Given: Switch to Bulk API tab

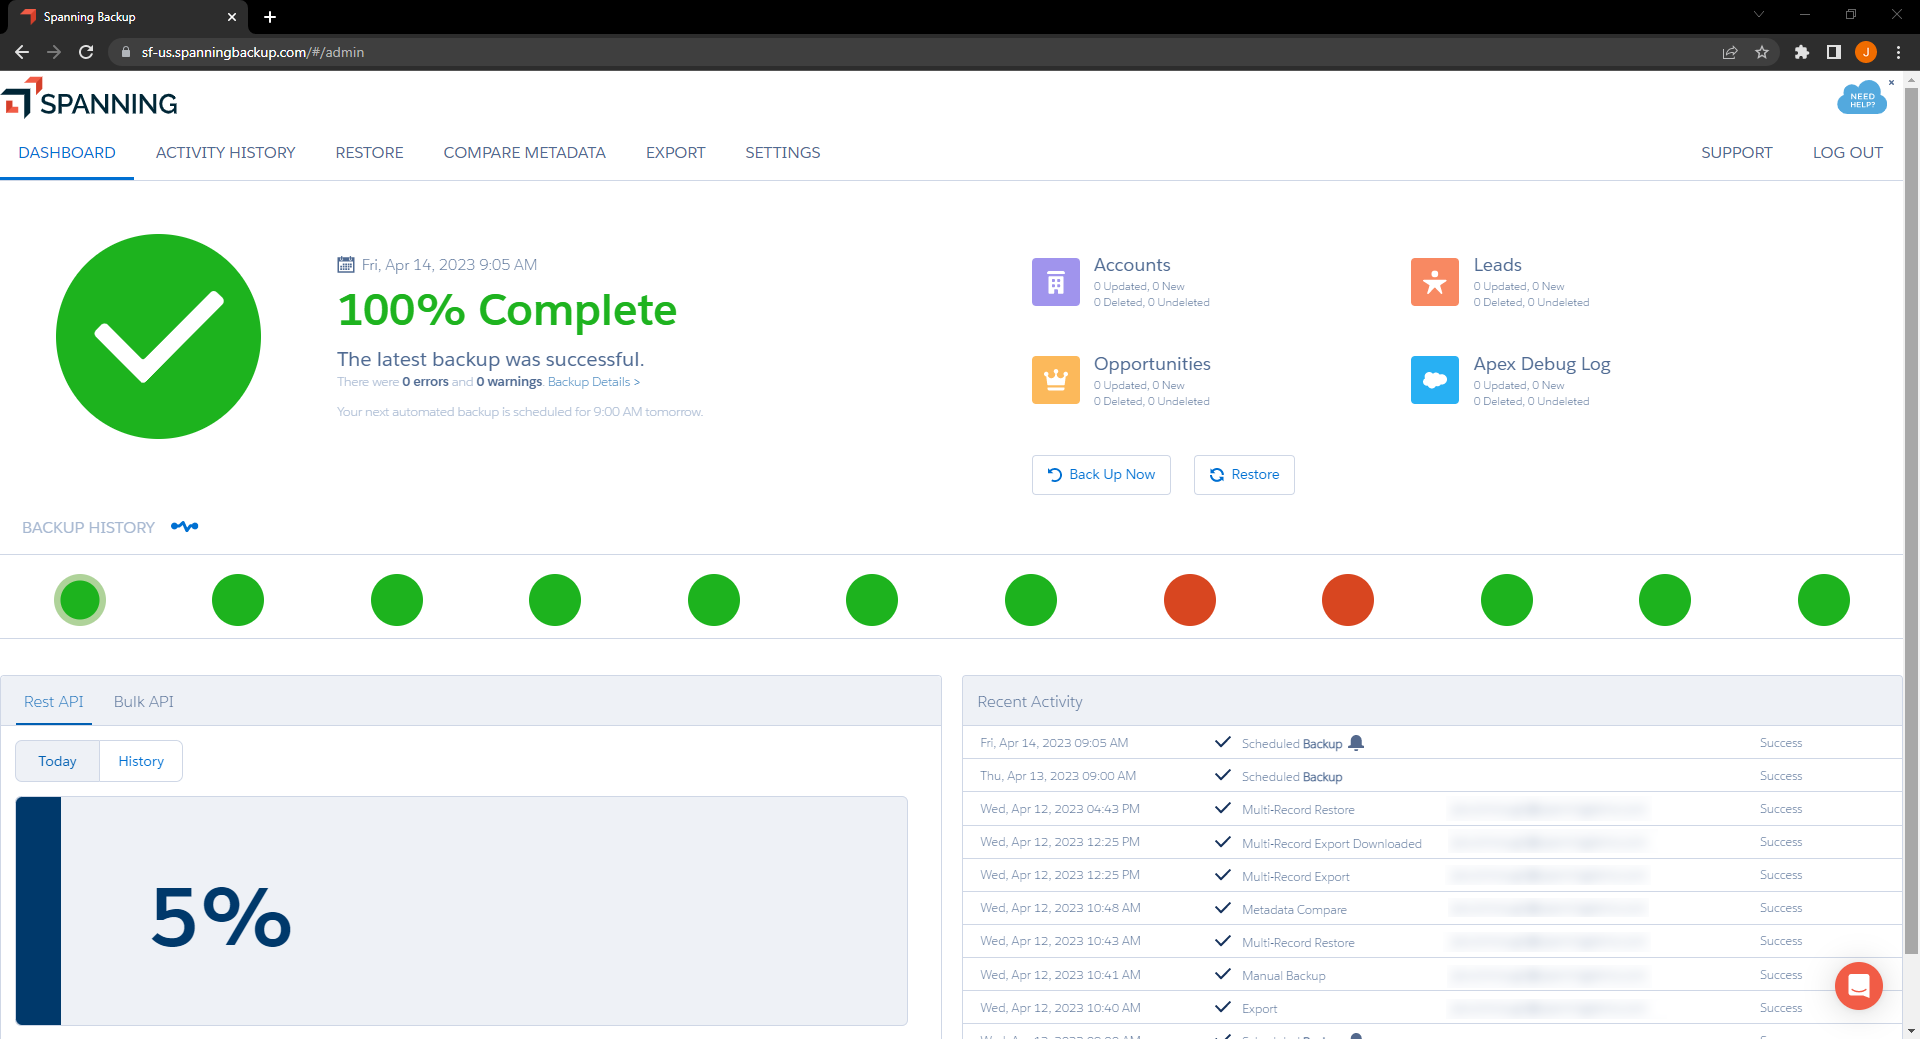Looking at the screenshot, I should (143, 702).
